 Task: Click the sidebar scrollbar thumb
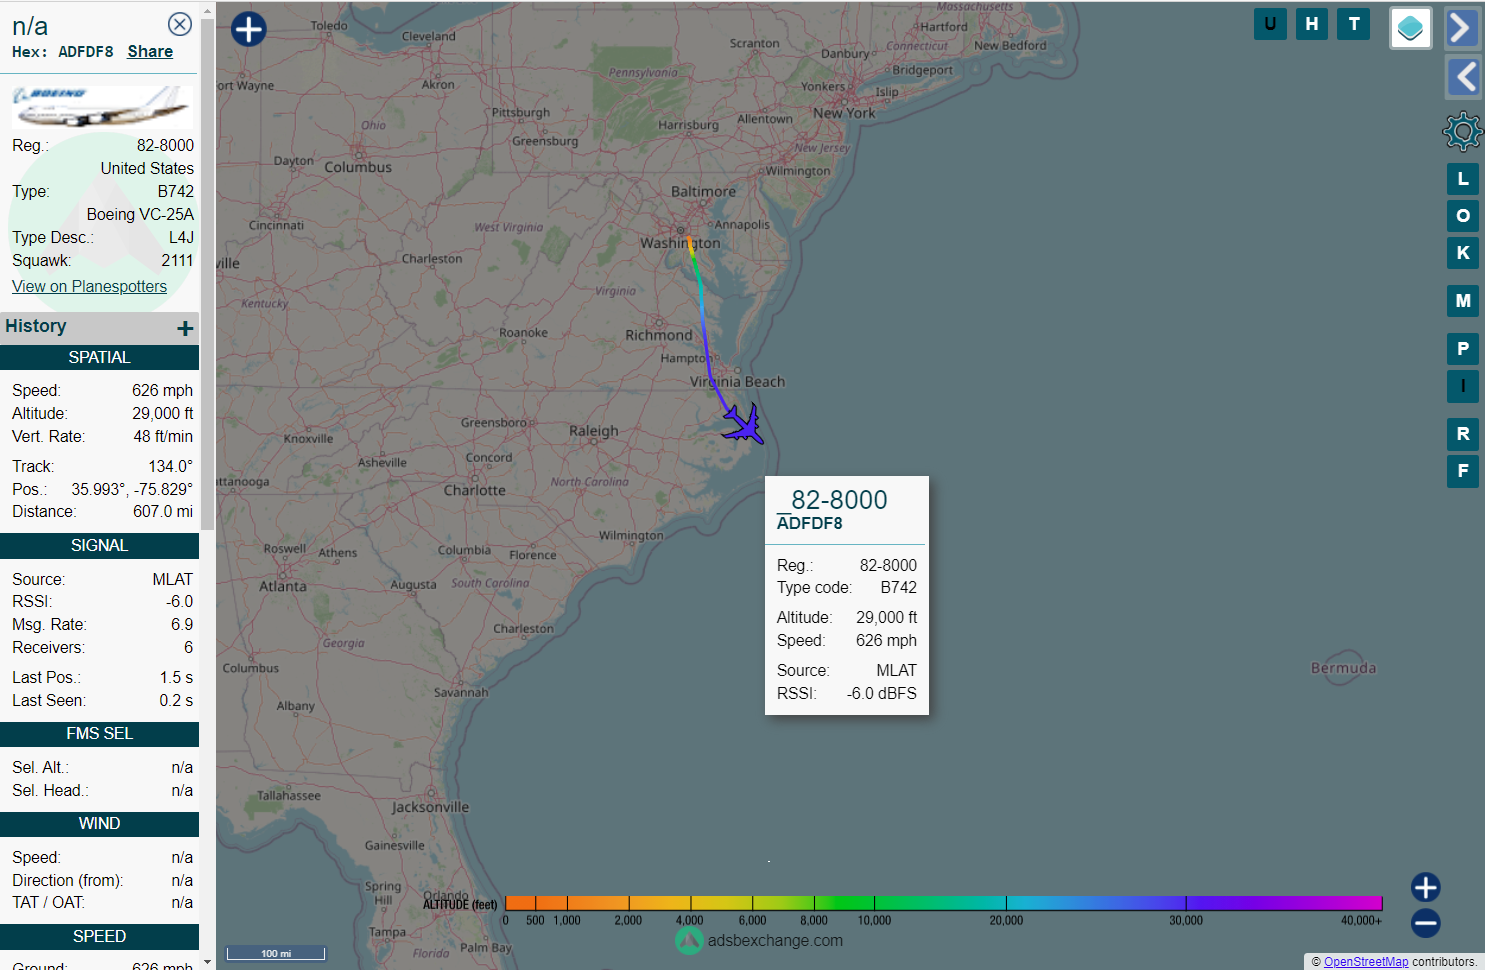pyautogui.click(x=208, y=273)
